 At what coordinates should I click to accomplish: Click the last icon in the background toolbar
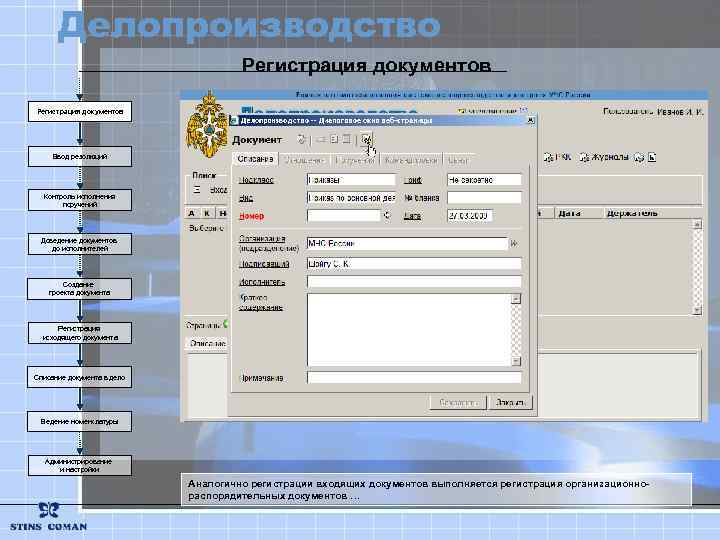coord(652,158)
